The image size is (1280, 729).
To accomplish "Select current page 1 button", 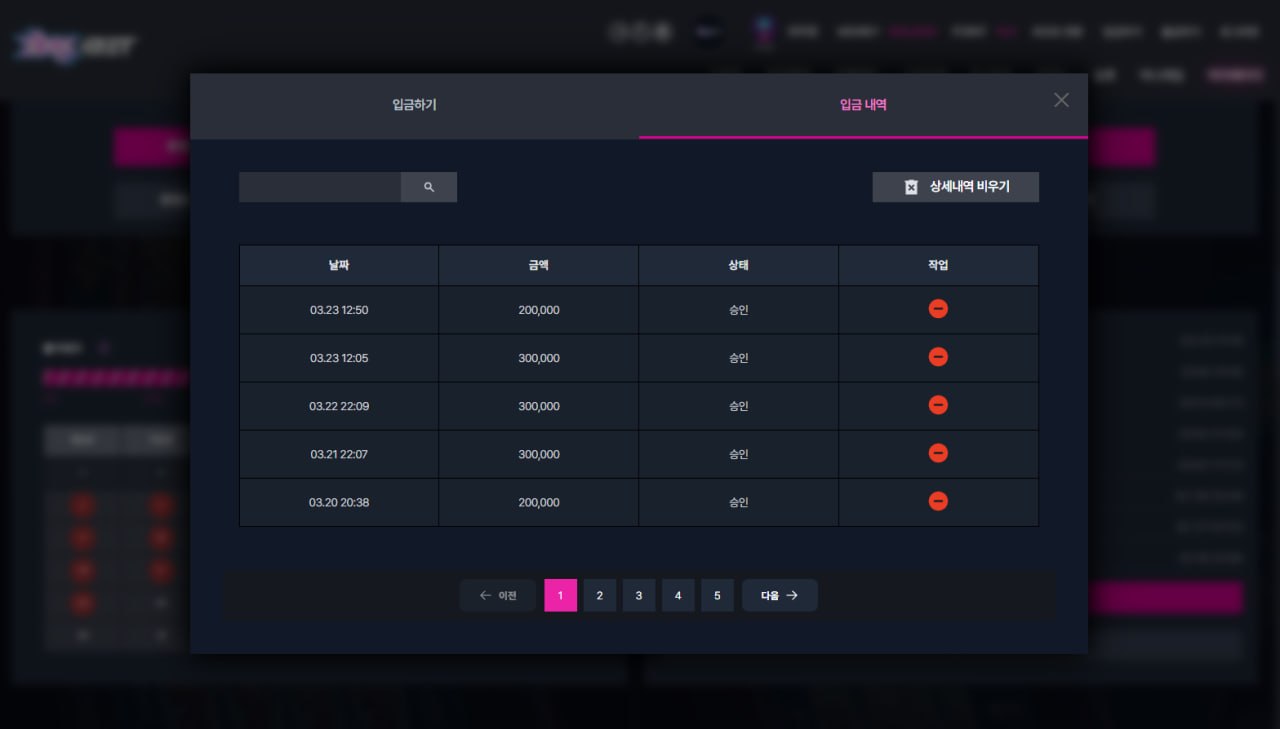I will (561, 595).
